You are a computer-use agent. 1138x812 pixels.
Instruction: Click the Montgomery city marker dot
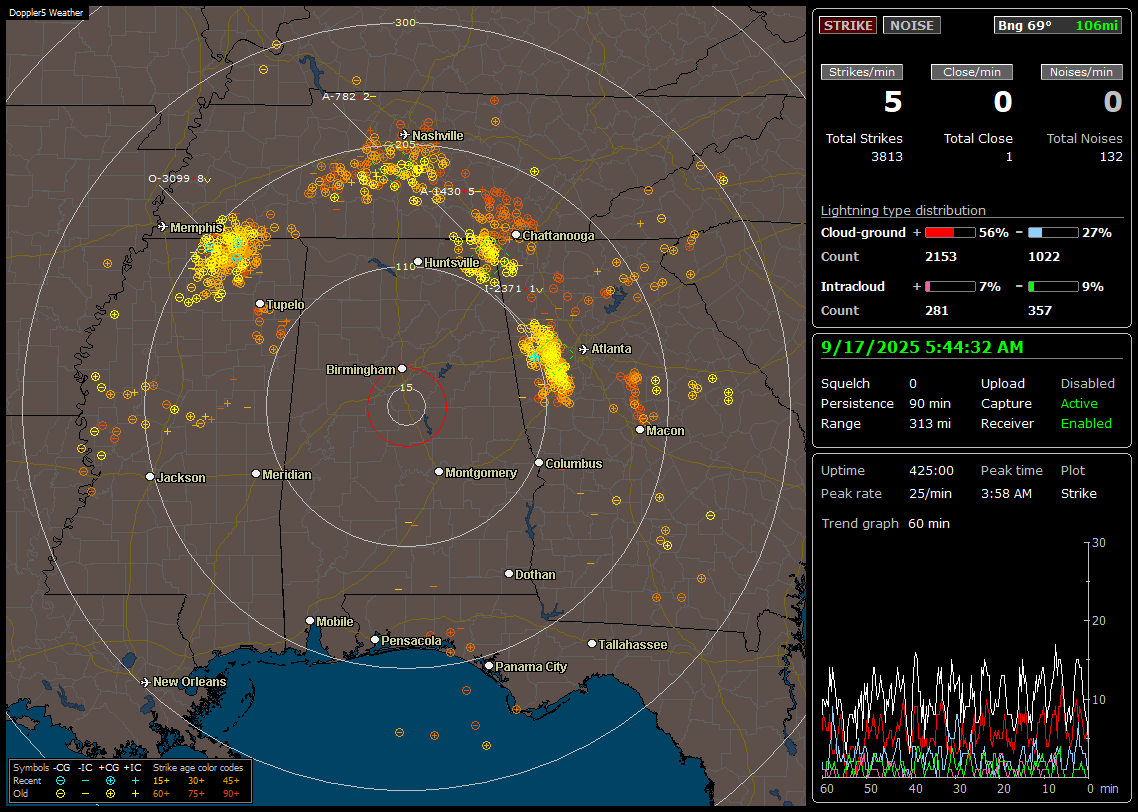coord(438,472)
